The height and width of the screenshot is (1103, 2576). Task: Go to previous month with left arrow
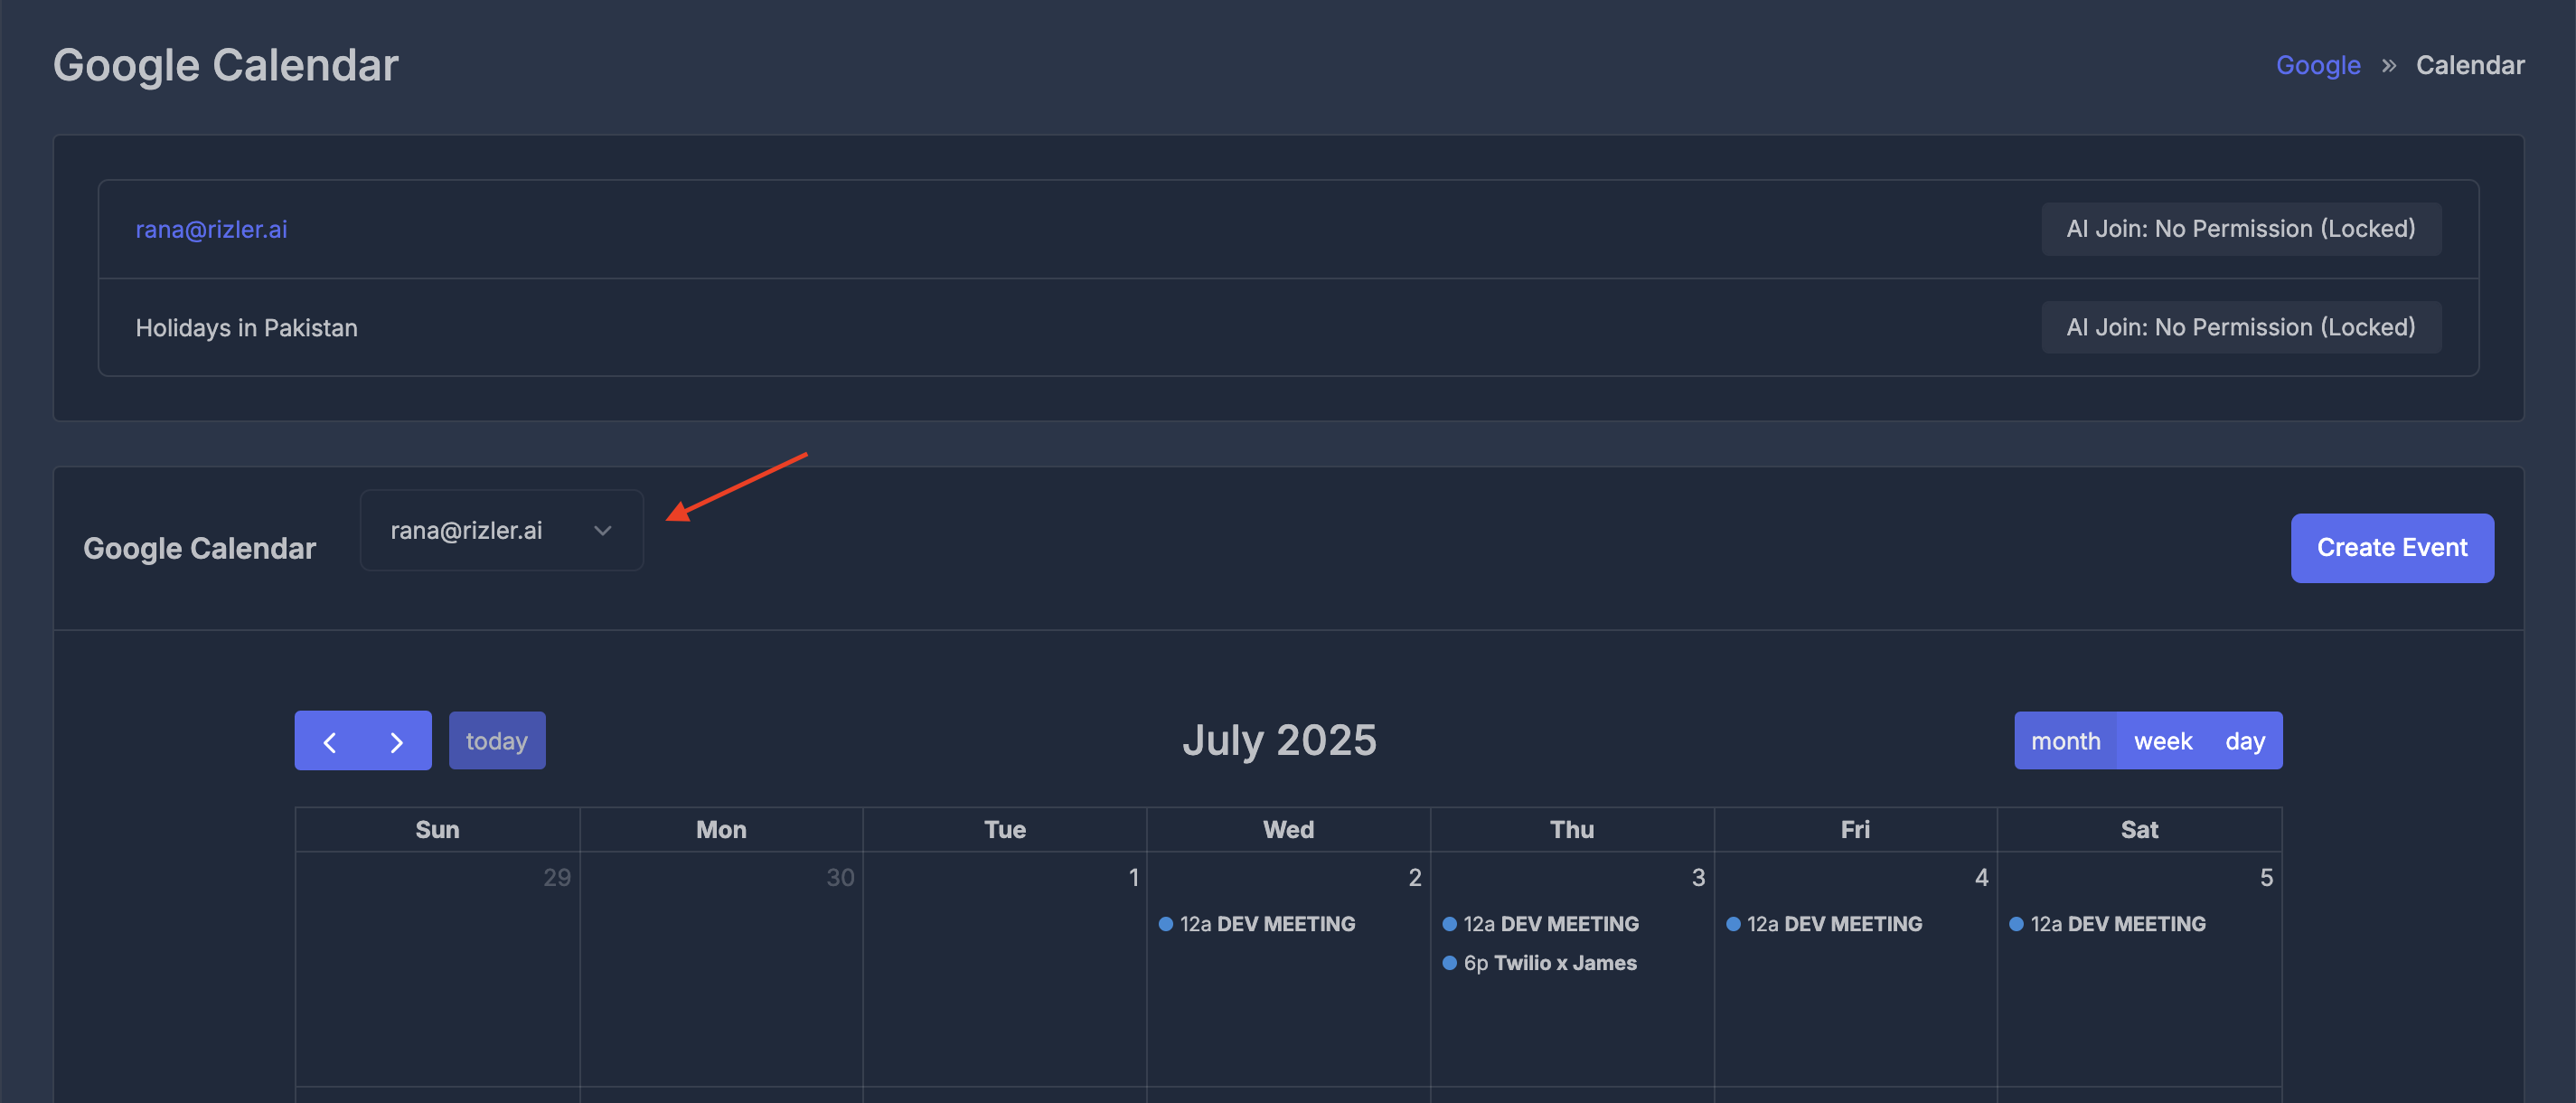(330, 741)
